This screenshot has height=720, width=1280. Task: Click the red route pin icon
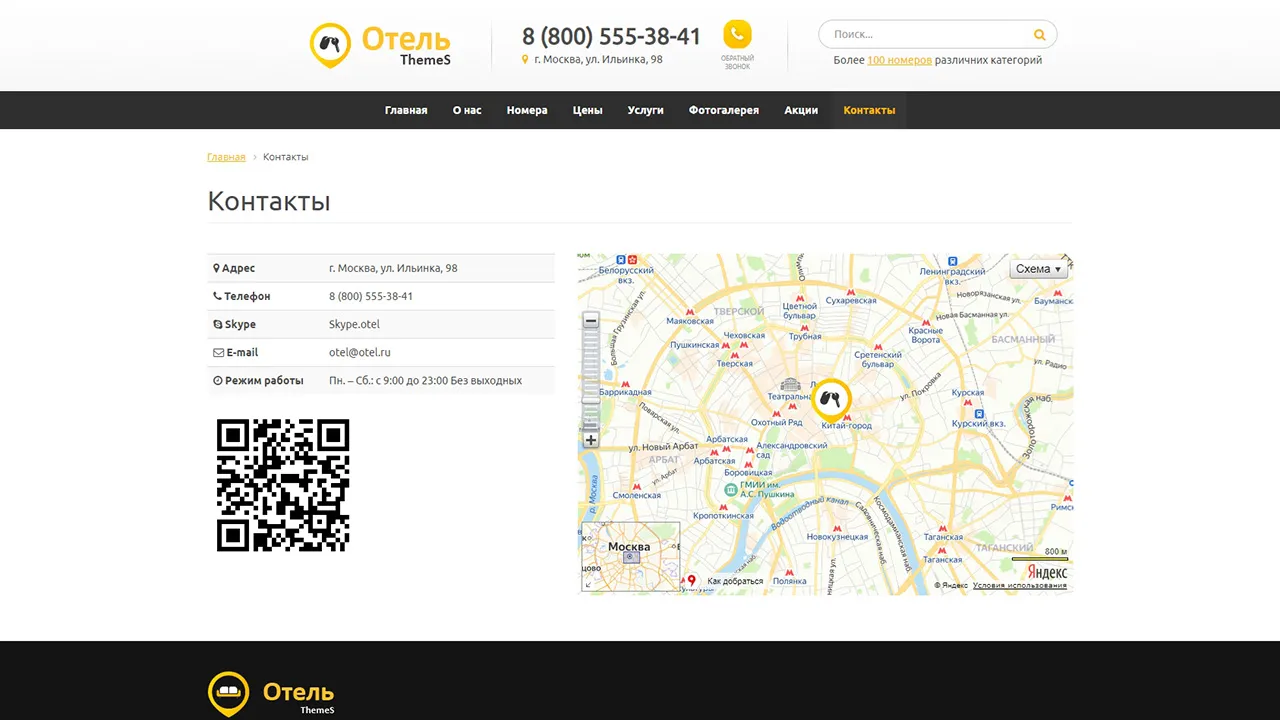(691, 580)
